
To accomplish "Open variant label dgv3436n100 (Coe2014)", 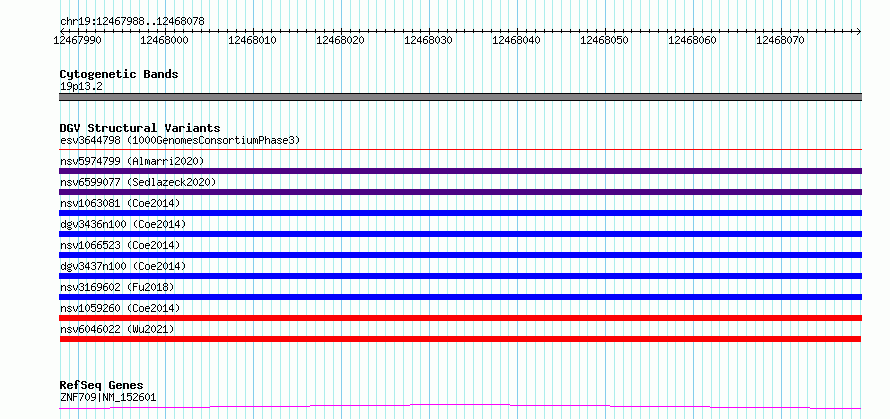I will tap(123, 224).
